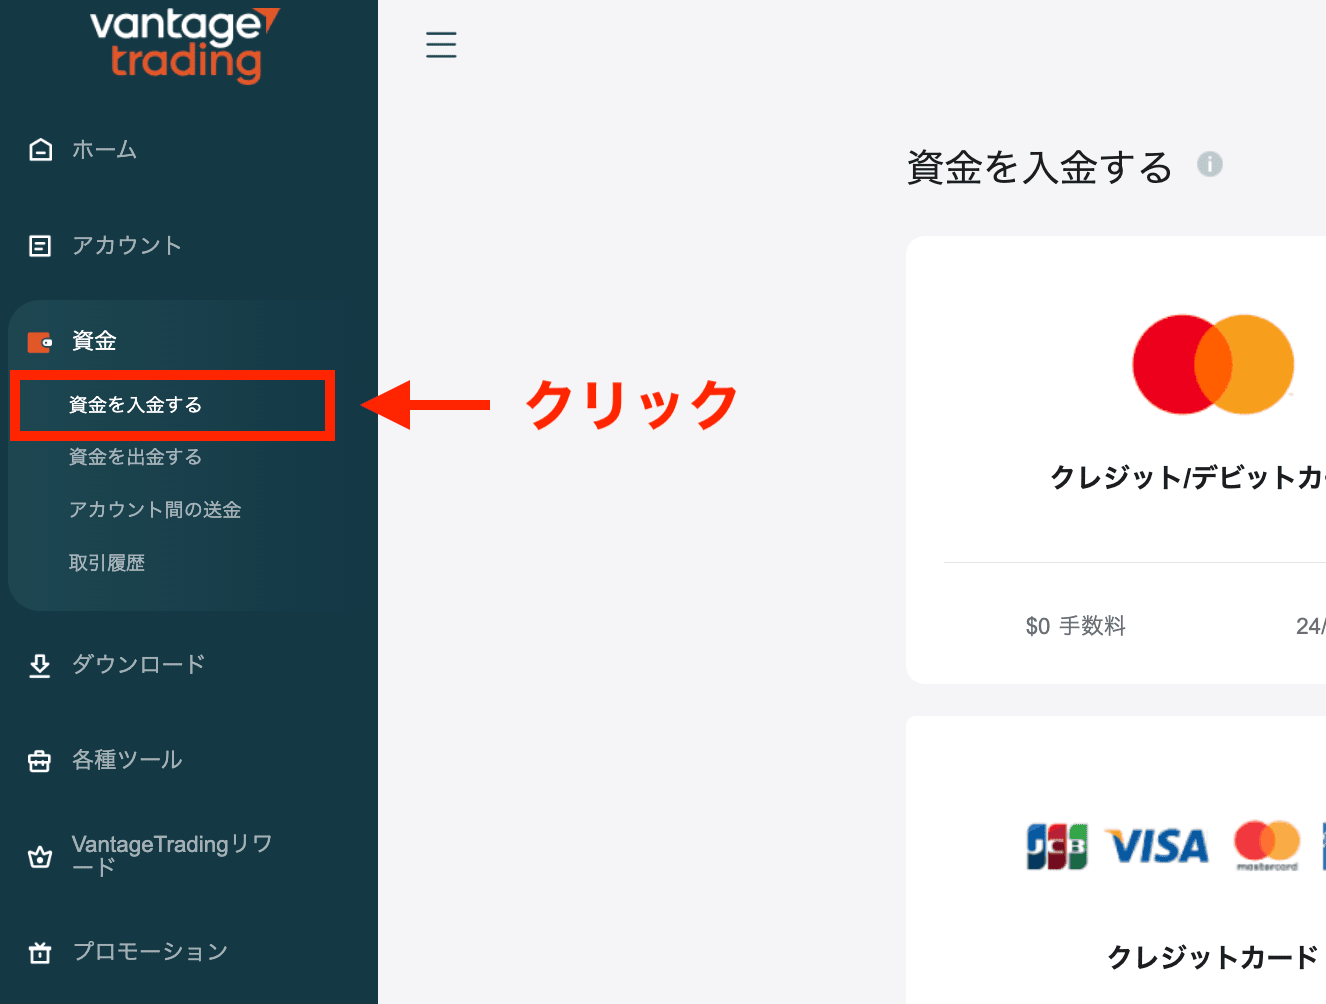The height and width of the screenshot is (1004, 1326).
Task: Click the orange wallet icon beside 資金
Action: 39,341
